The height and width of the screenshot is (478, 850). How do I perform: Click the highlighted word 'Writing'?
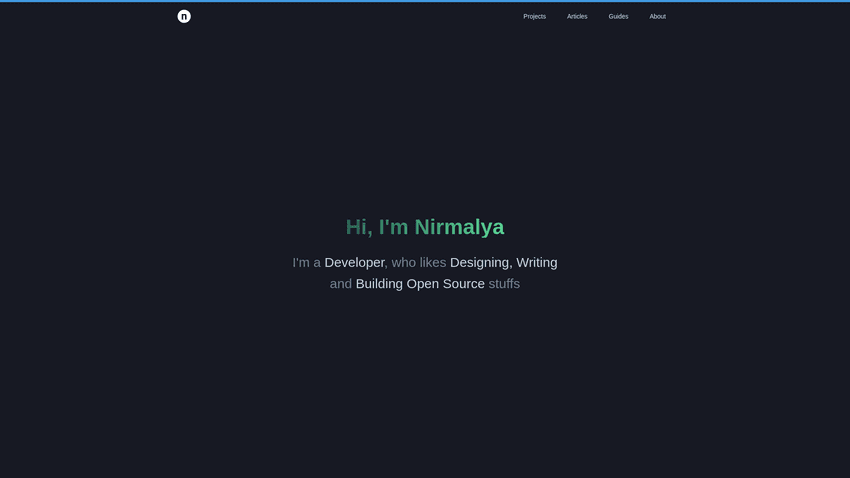pos(537,263)
